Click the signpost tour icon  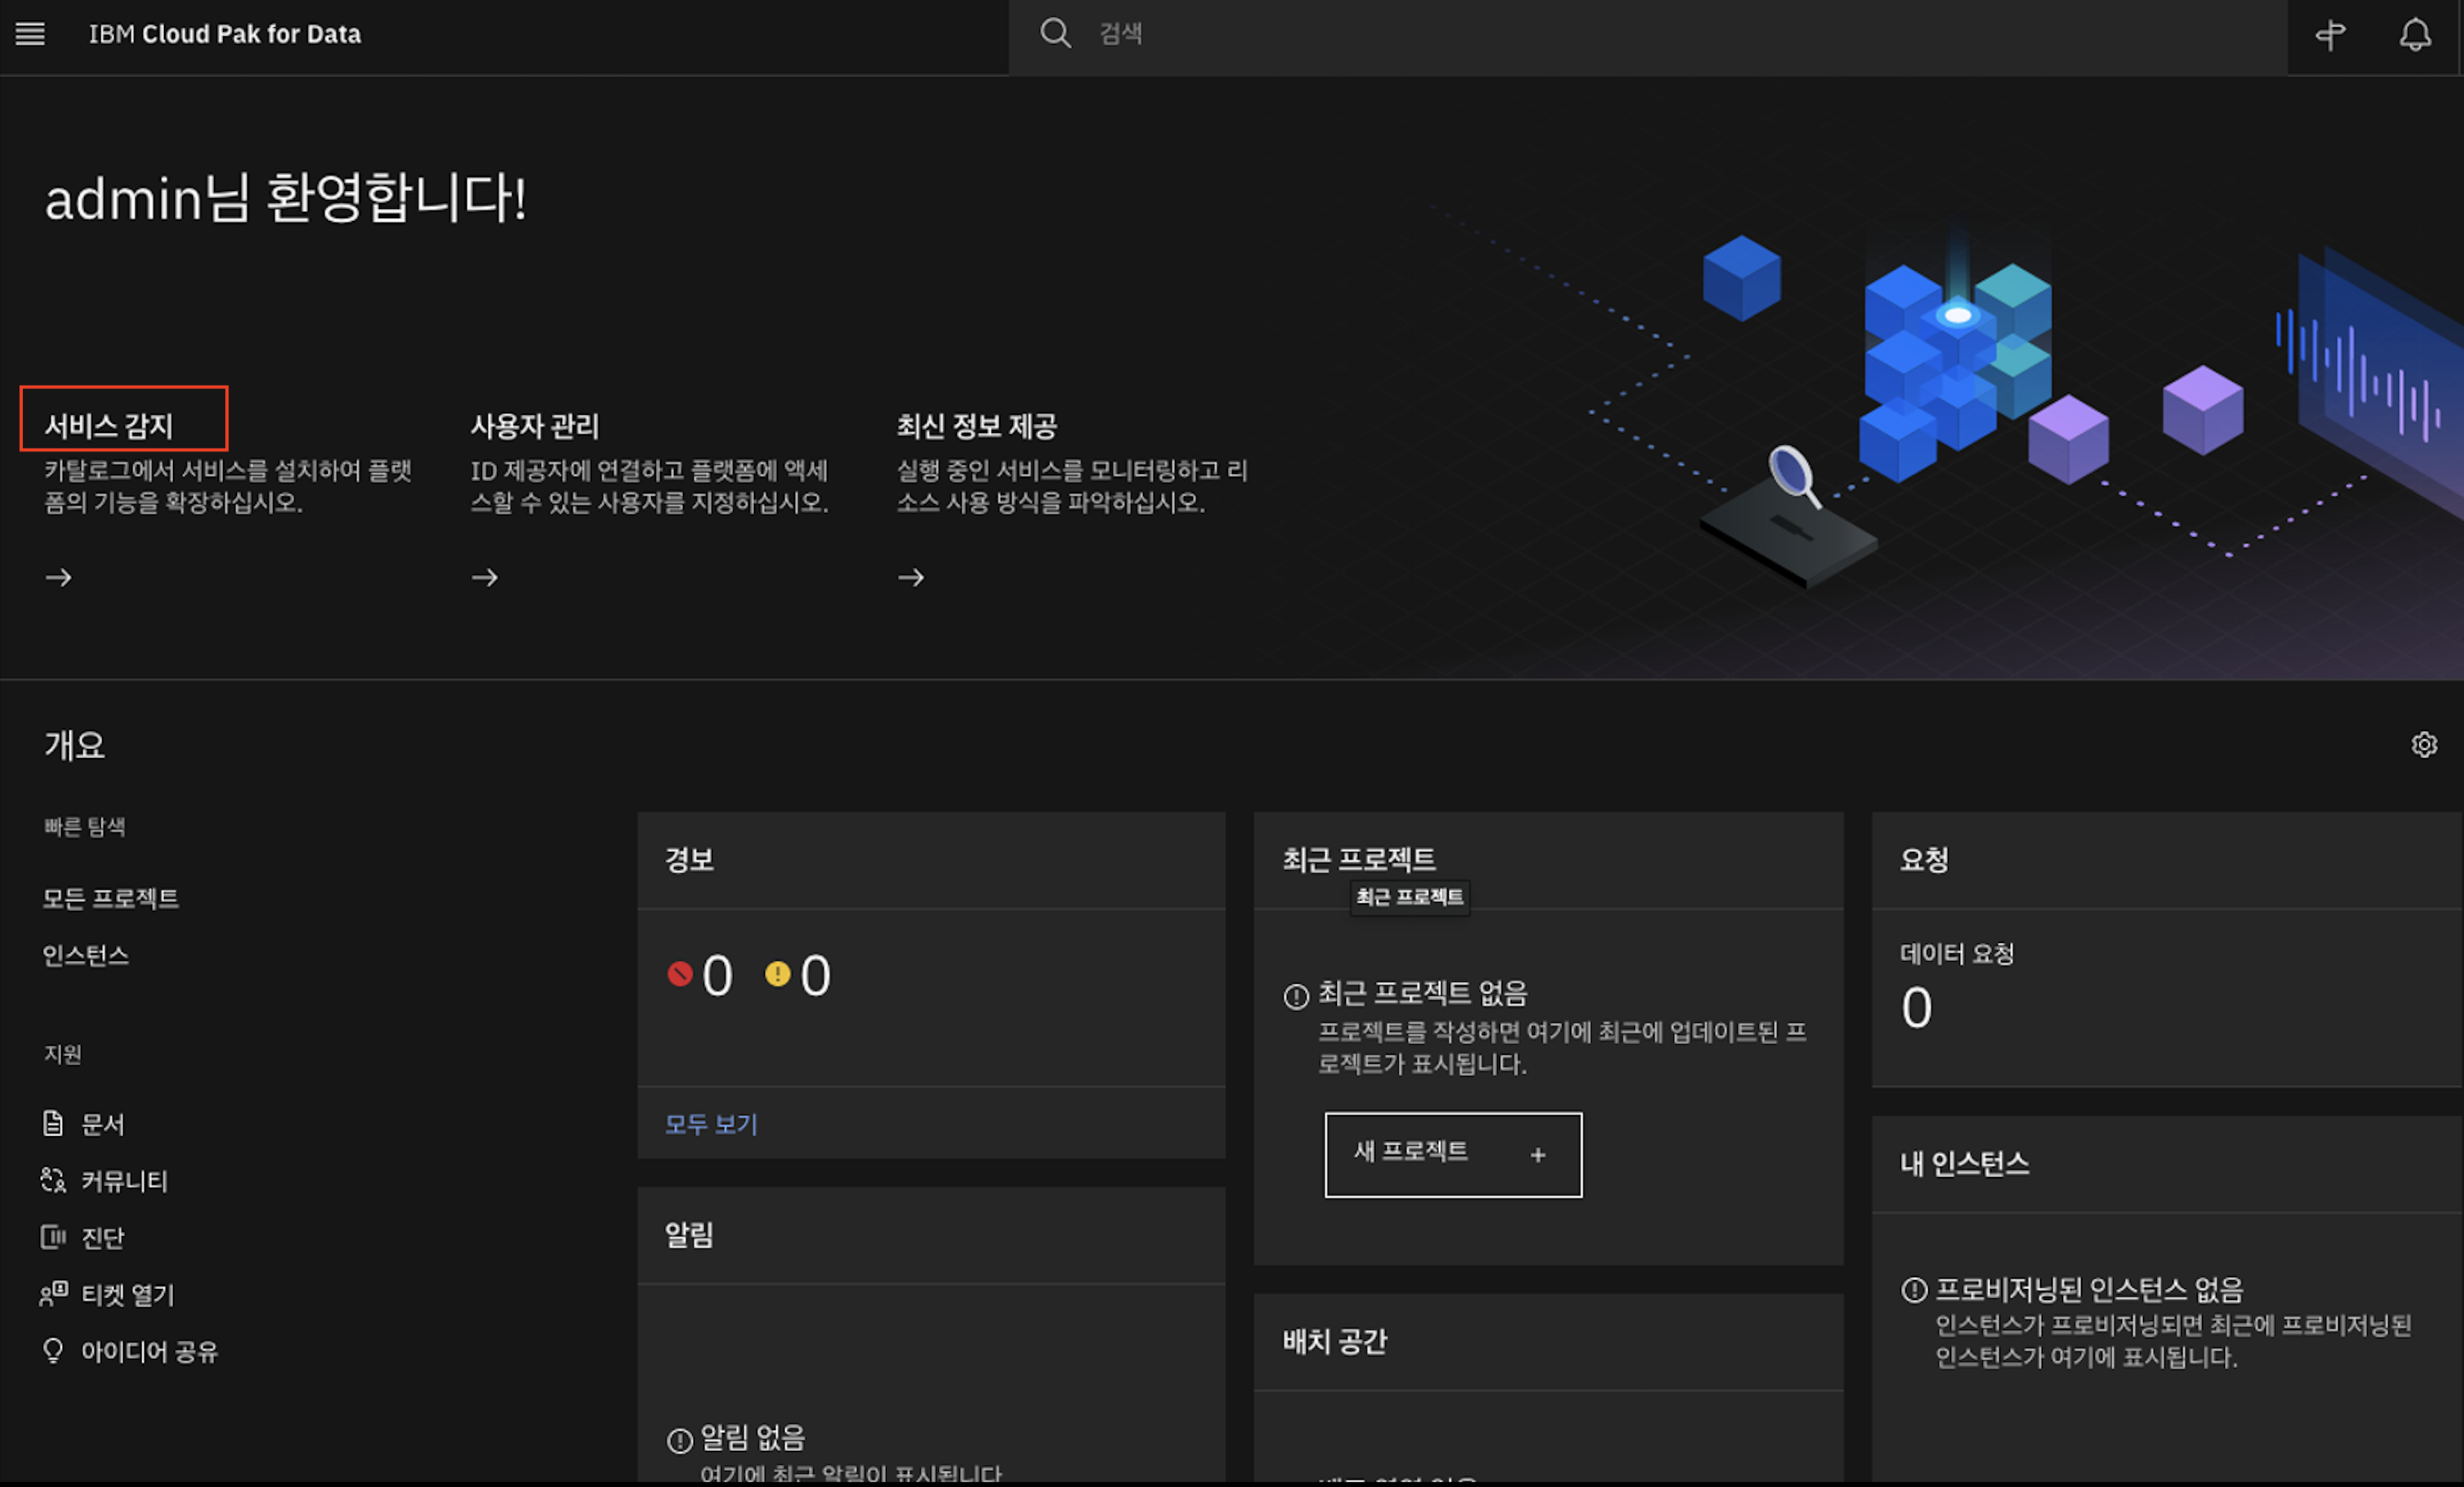click(x=2330, y=35)
